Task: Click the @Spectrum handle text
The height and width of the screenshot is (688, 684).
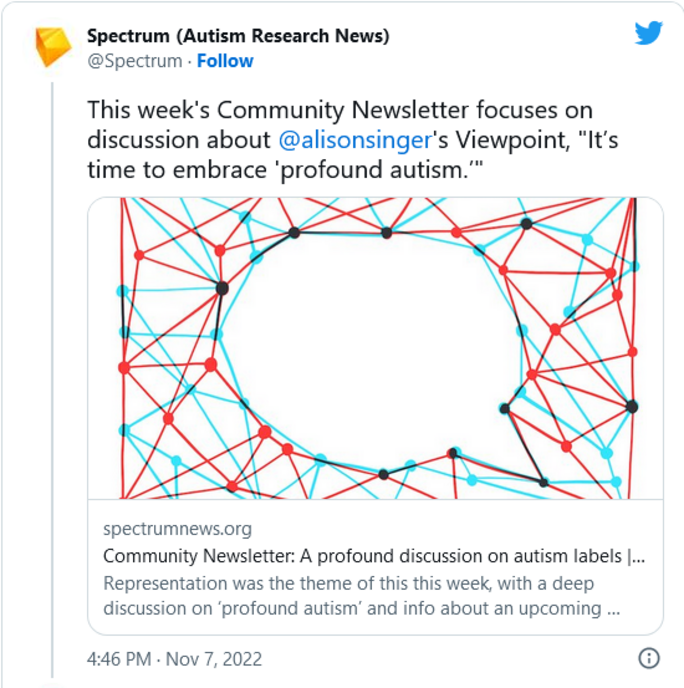Action: tap(135, 61)
